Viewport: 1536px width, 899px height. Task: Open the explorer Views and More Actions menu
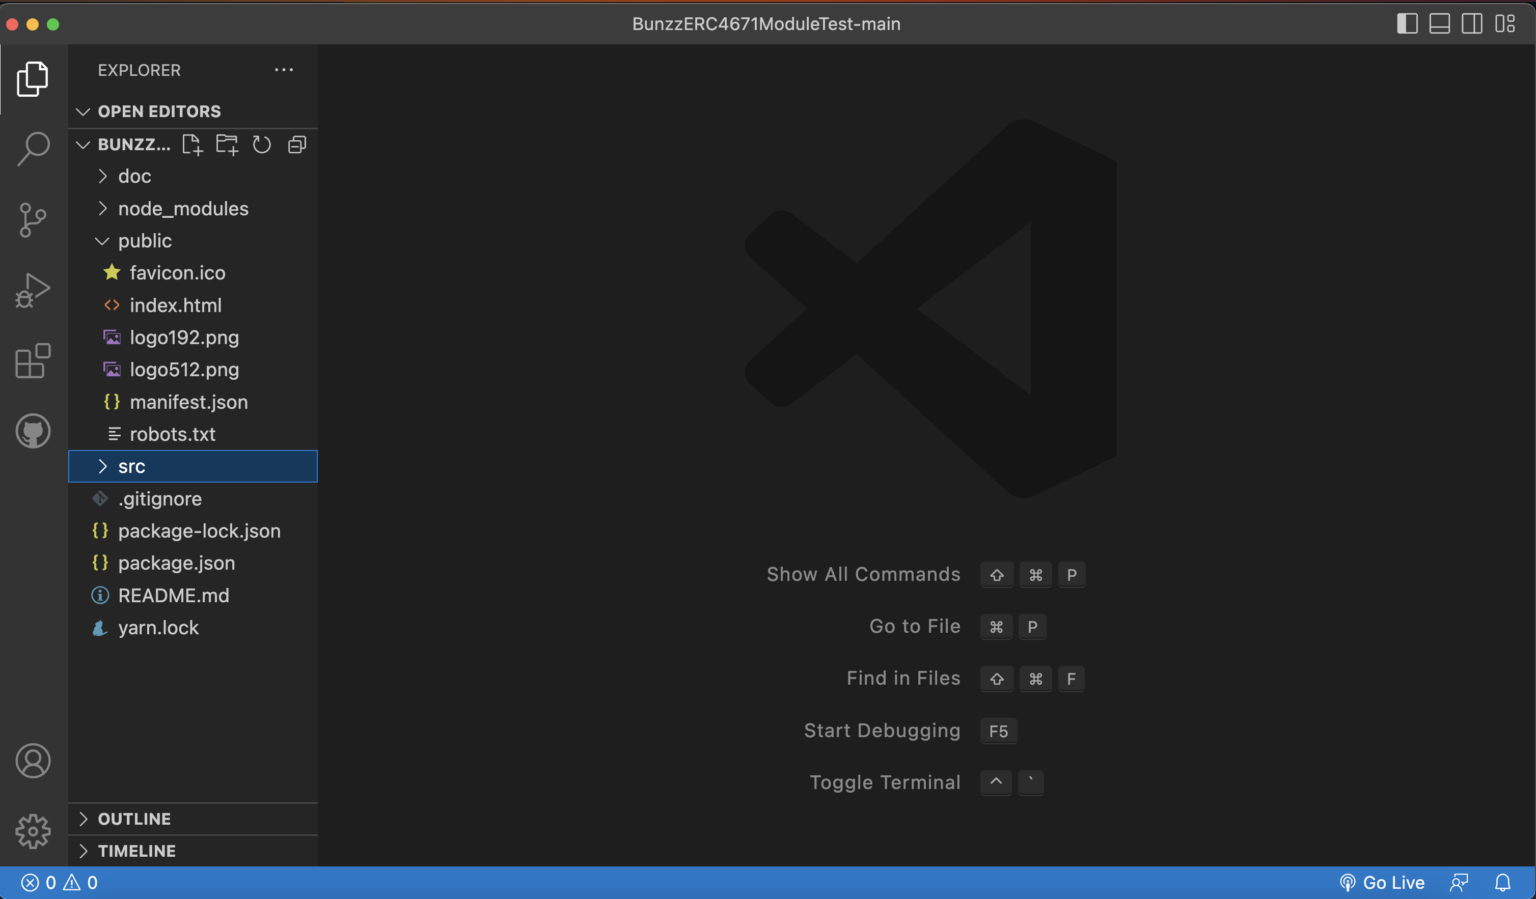point(284,70)
